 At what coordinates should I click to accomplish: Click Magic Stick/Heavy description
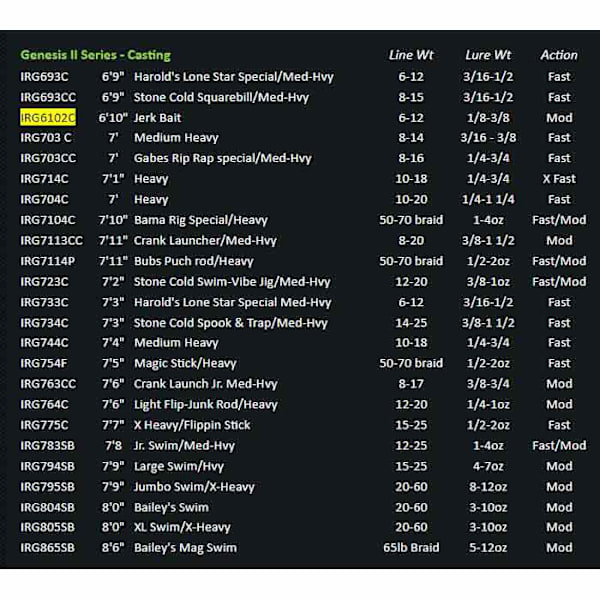(x=185, y=363)
